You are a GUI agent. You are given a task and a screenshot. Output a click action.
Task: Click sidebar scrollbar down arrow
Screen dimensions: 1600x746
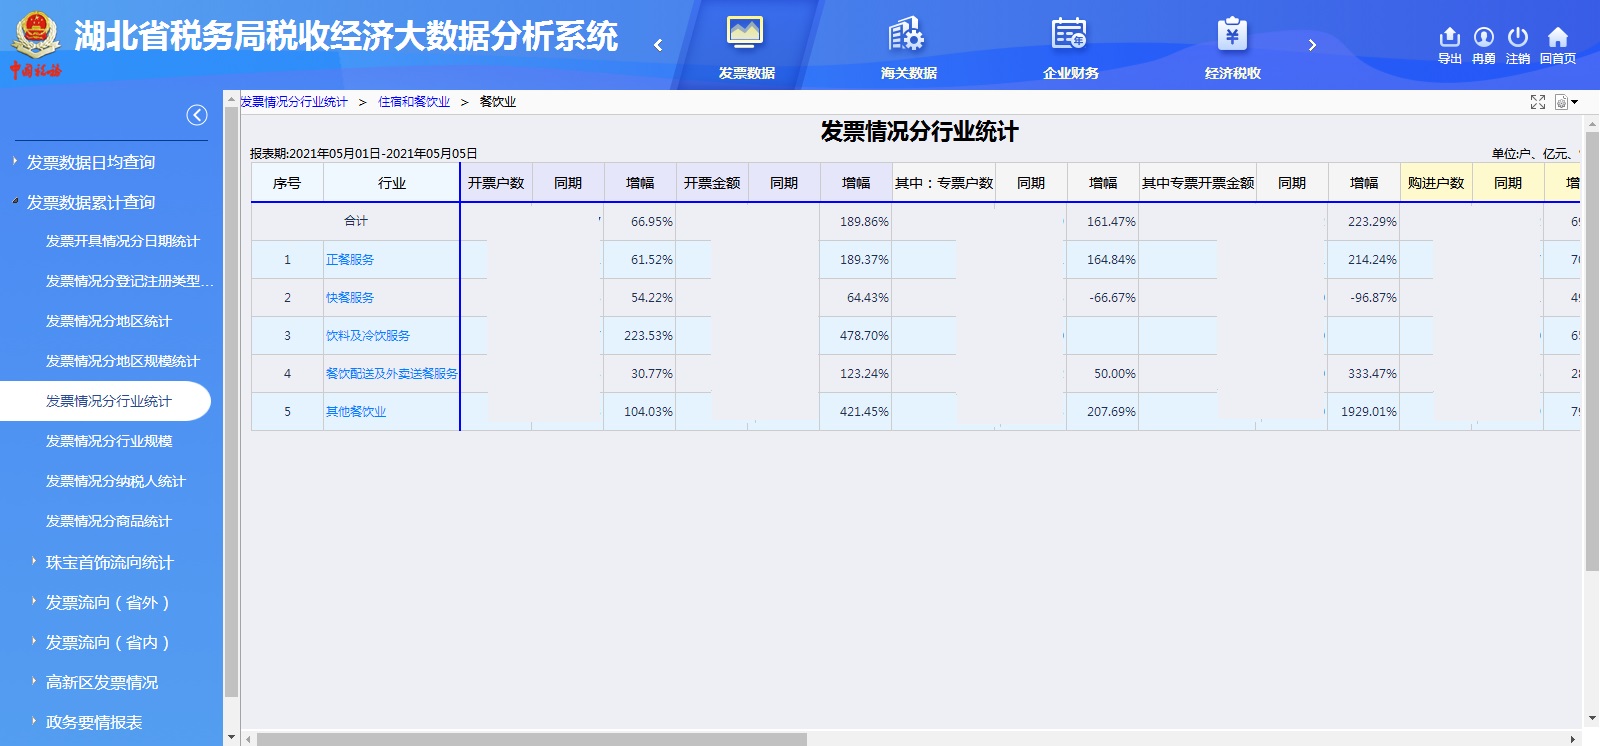(232, 737)
